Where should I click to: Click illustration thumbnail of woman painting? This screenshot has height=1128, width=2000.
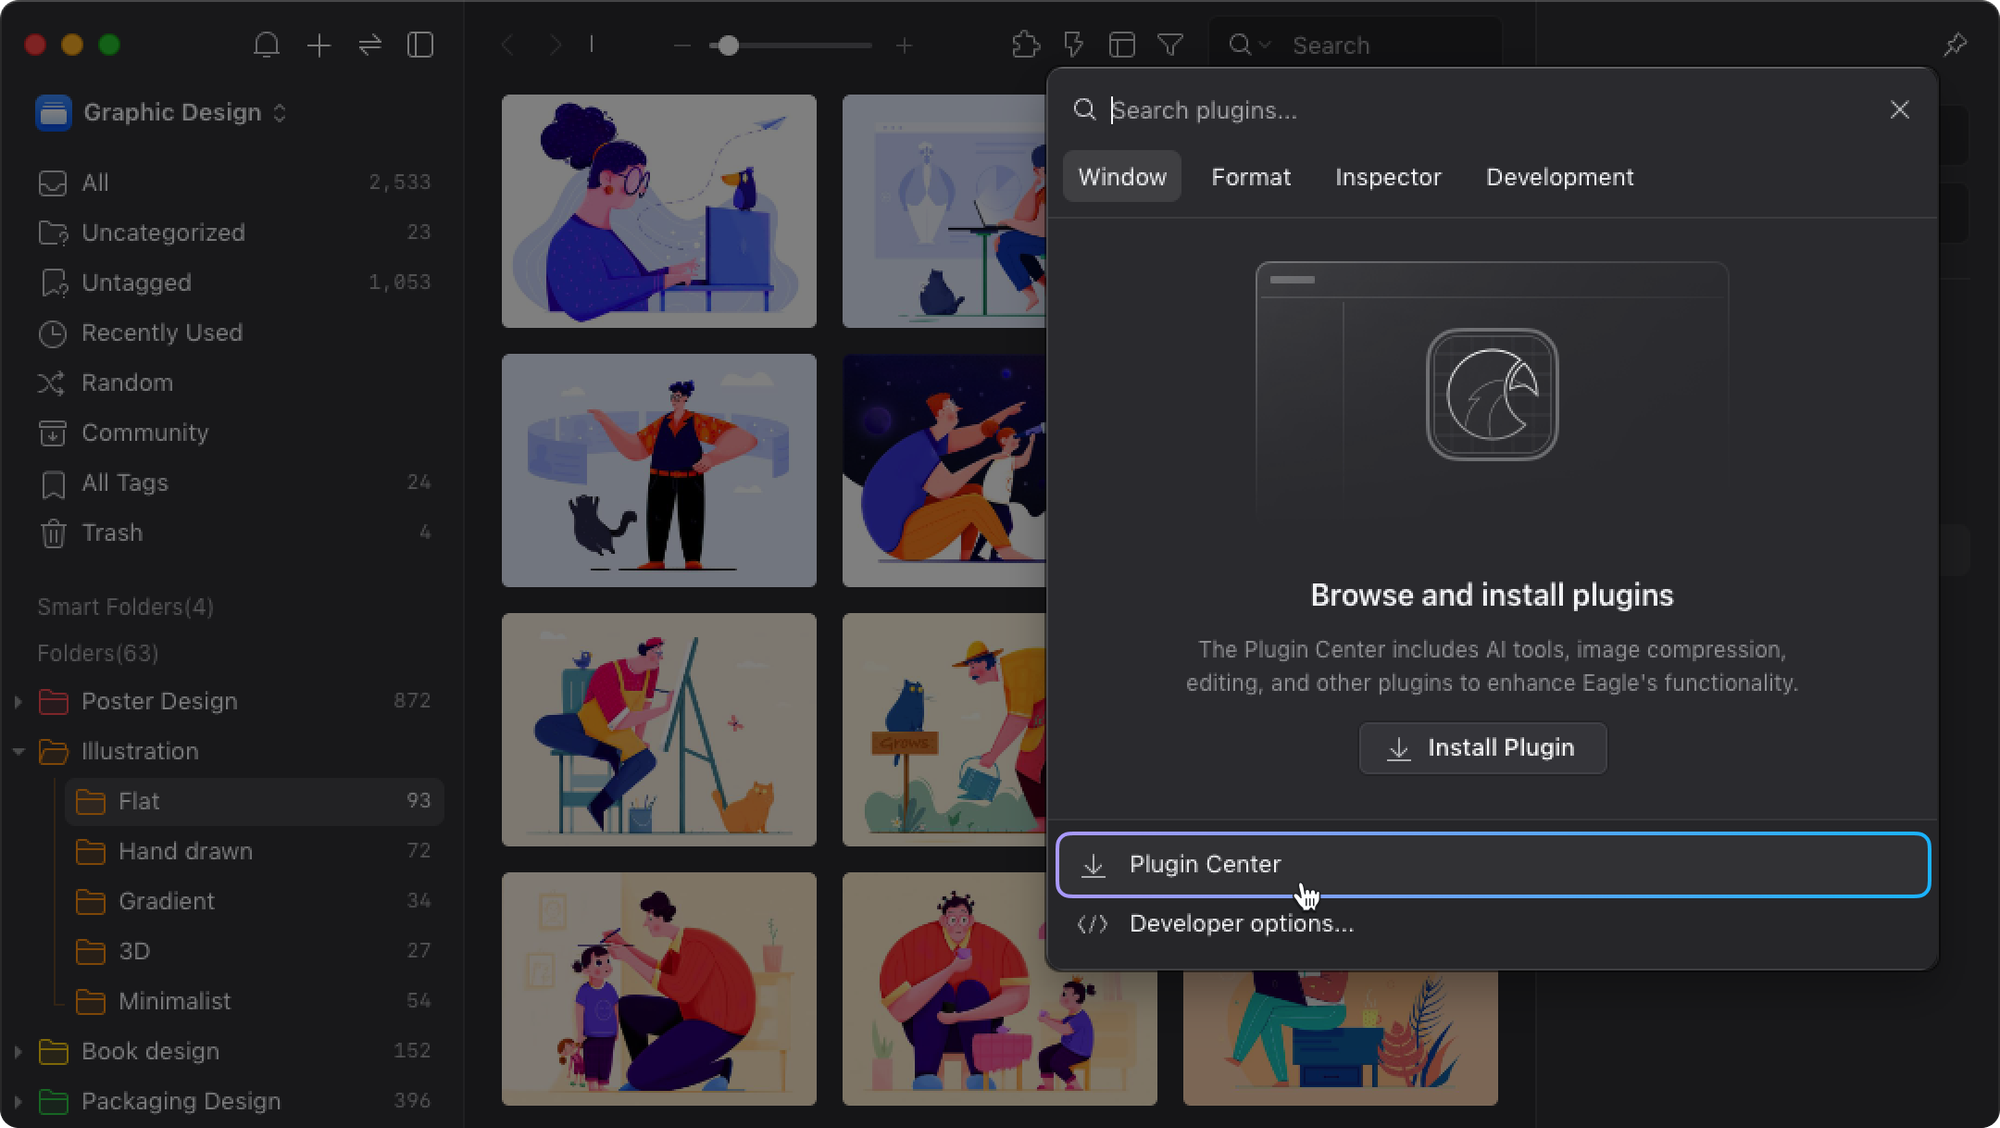click(x=658, y=728)
